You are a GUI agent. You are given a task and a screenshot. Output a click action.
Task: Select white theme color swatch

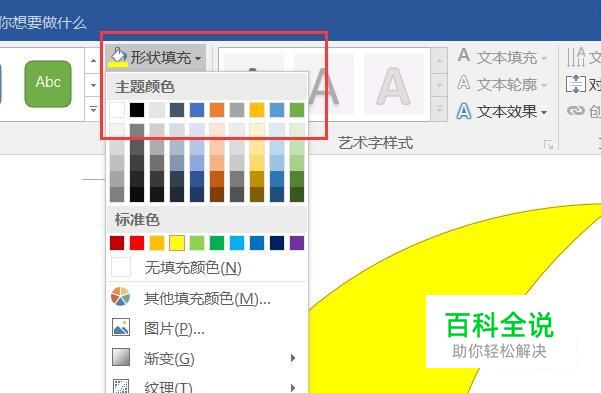[117, 110]
